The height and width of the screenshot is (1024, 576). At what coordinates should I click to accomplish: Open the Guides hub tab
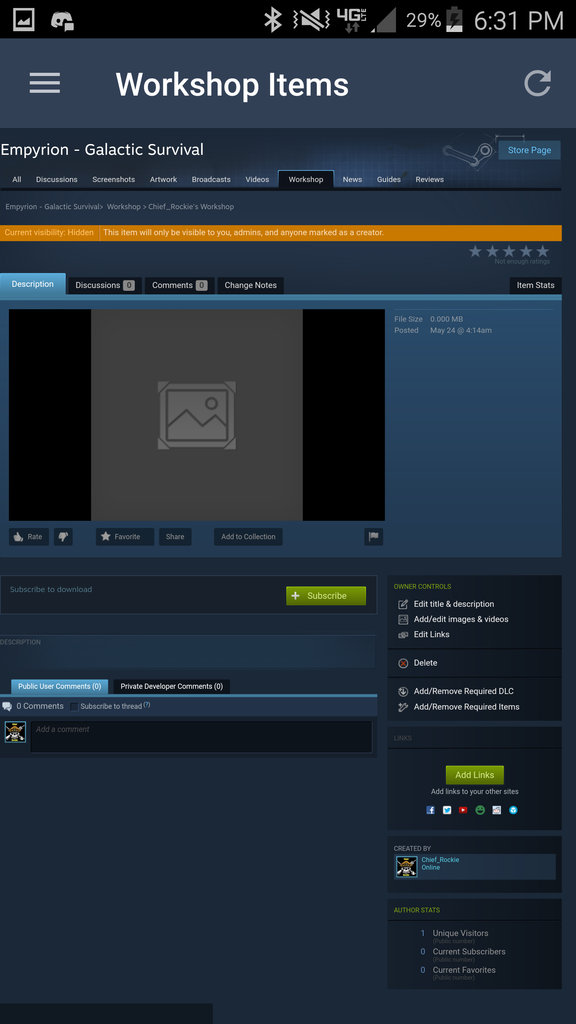[389, 180]
